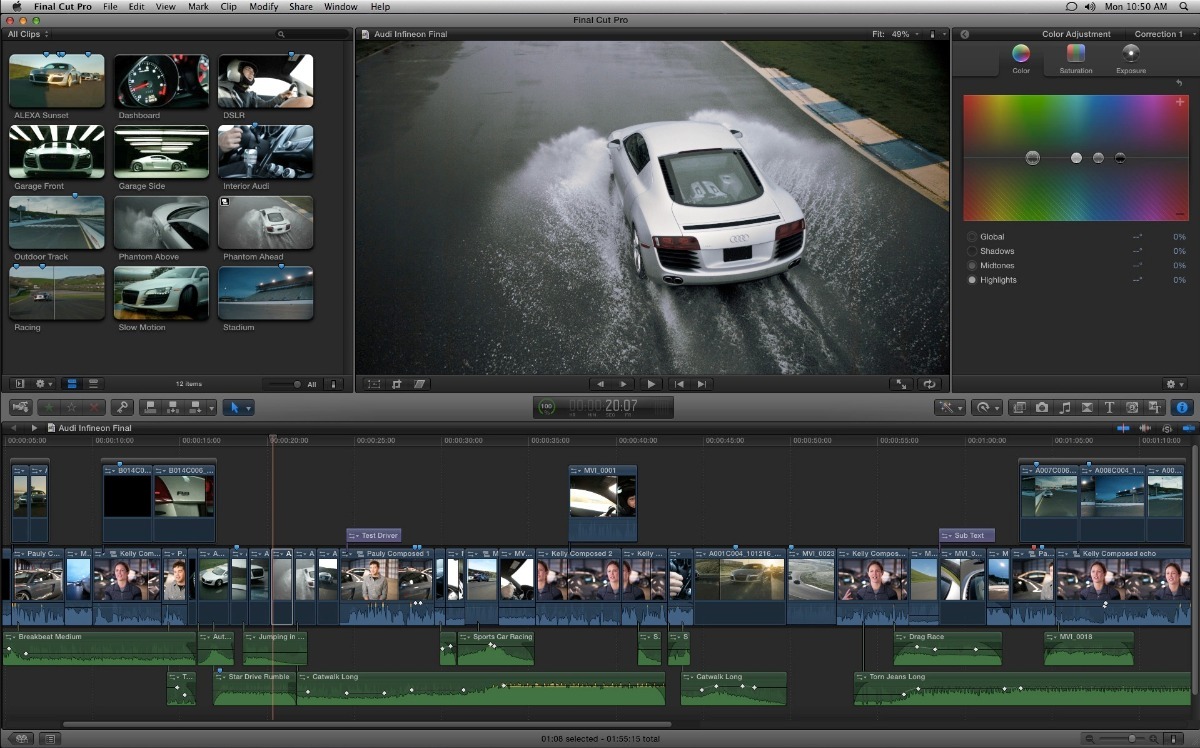Open the Photos browser camera icon
1200x748 pixels.
click(1042, 408)
